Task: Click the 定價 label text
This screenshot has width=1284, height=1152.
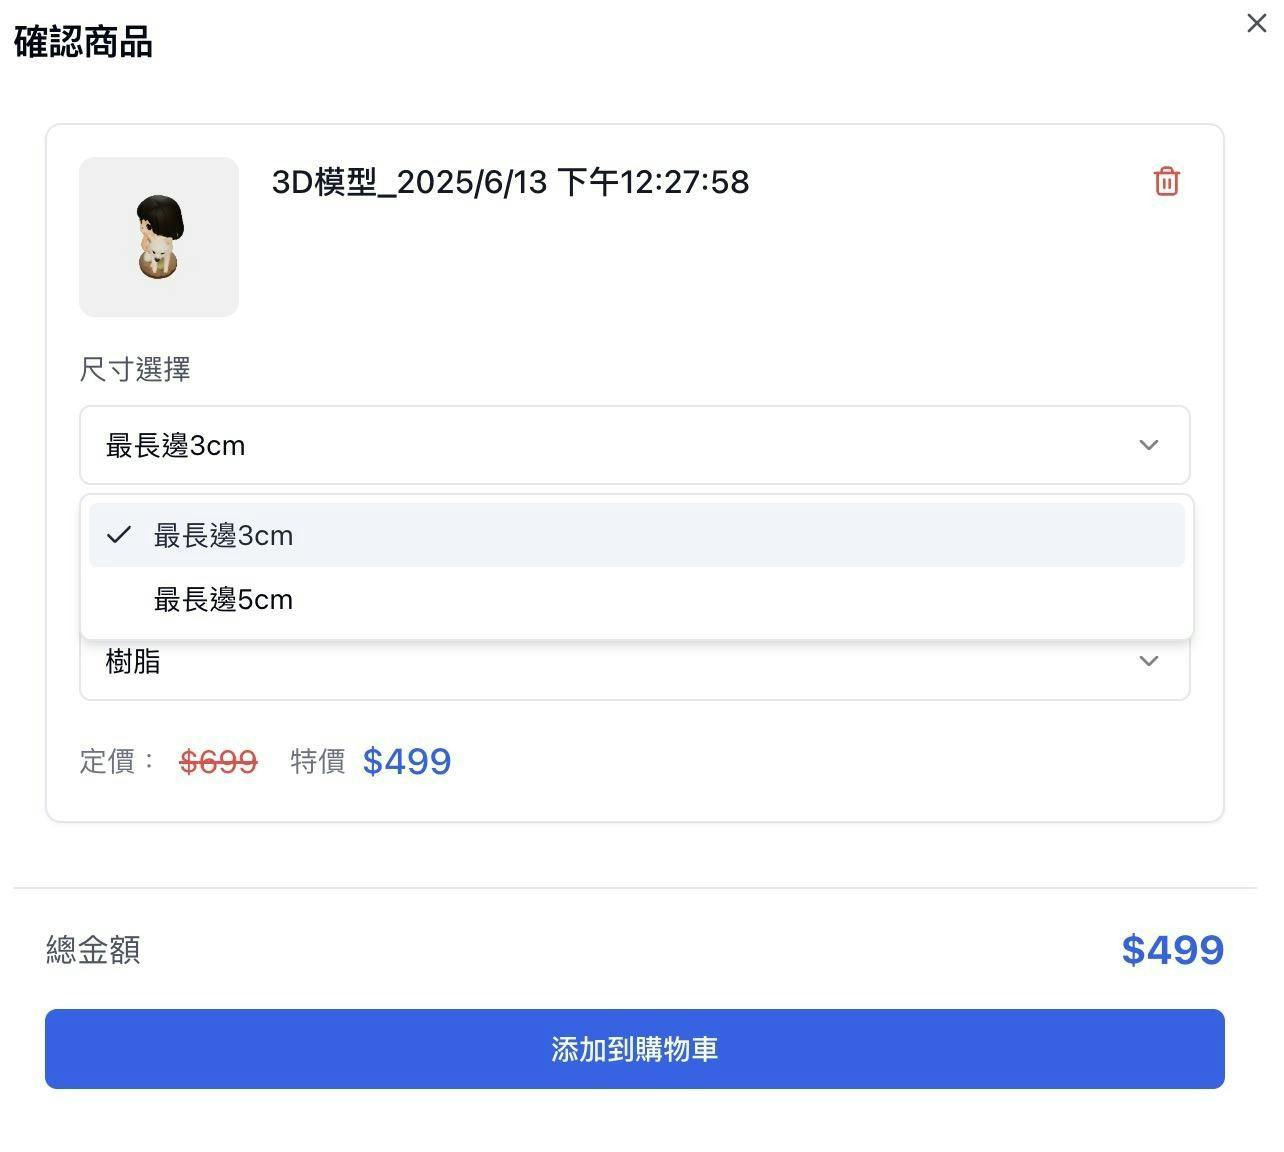Action: point(107,762)
